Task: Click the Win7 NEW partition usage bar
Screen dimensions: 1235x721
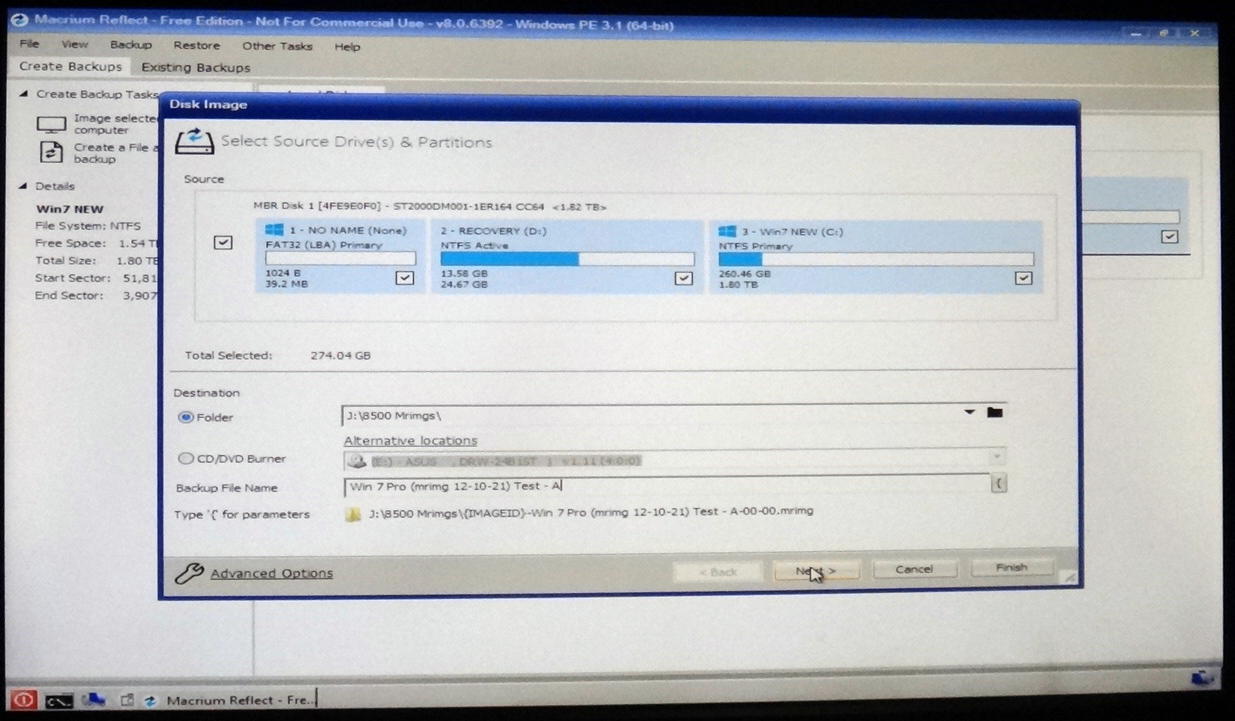Action: pyautogui.click(x=876, y=259)
